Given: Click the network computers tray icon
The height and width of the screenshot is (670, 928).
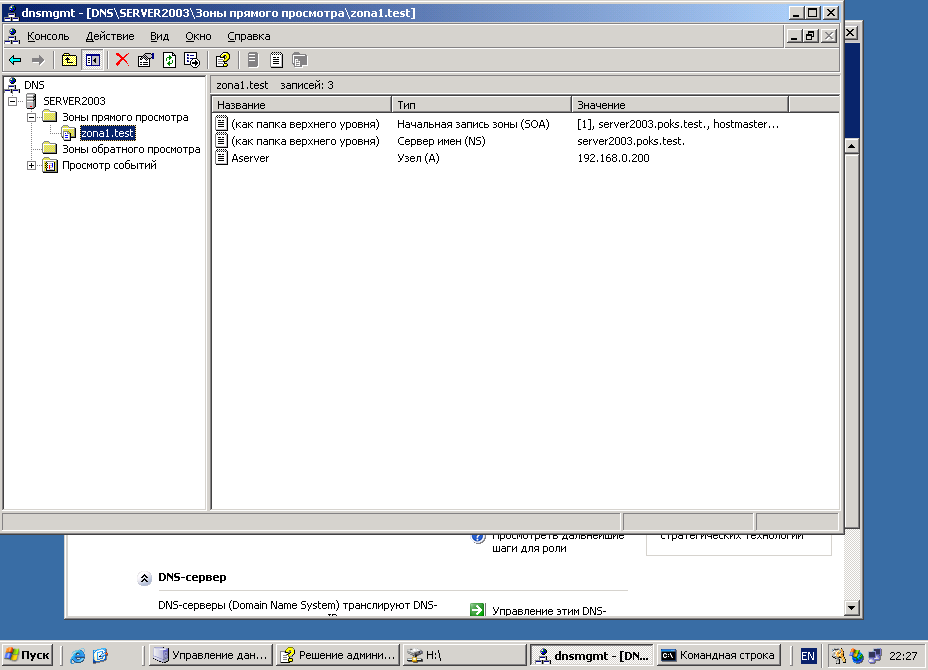Looking at the screenshot, I should pos(875,656).
